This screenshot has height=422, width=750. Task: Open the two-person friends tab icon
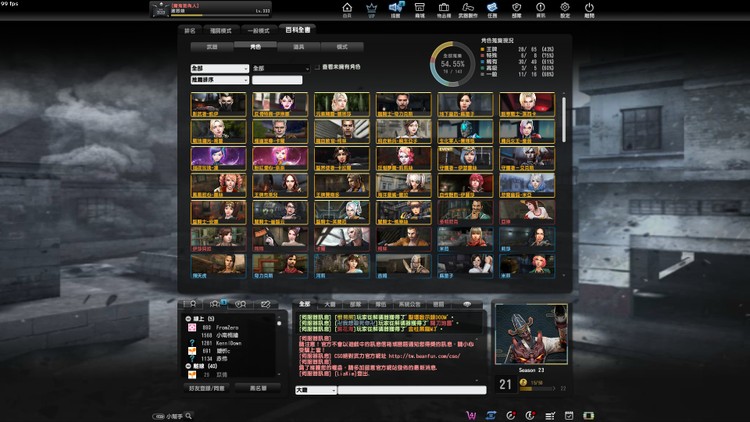[241, 304]
